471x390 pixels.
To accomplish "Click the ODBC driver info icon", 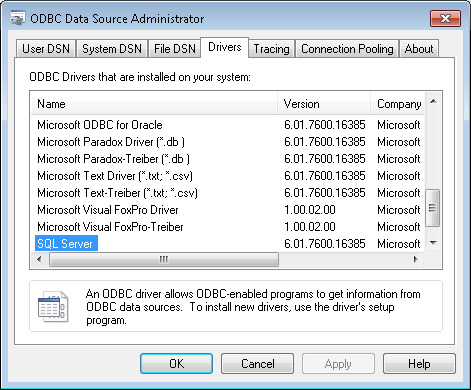I will [x=53, y=306].
